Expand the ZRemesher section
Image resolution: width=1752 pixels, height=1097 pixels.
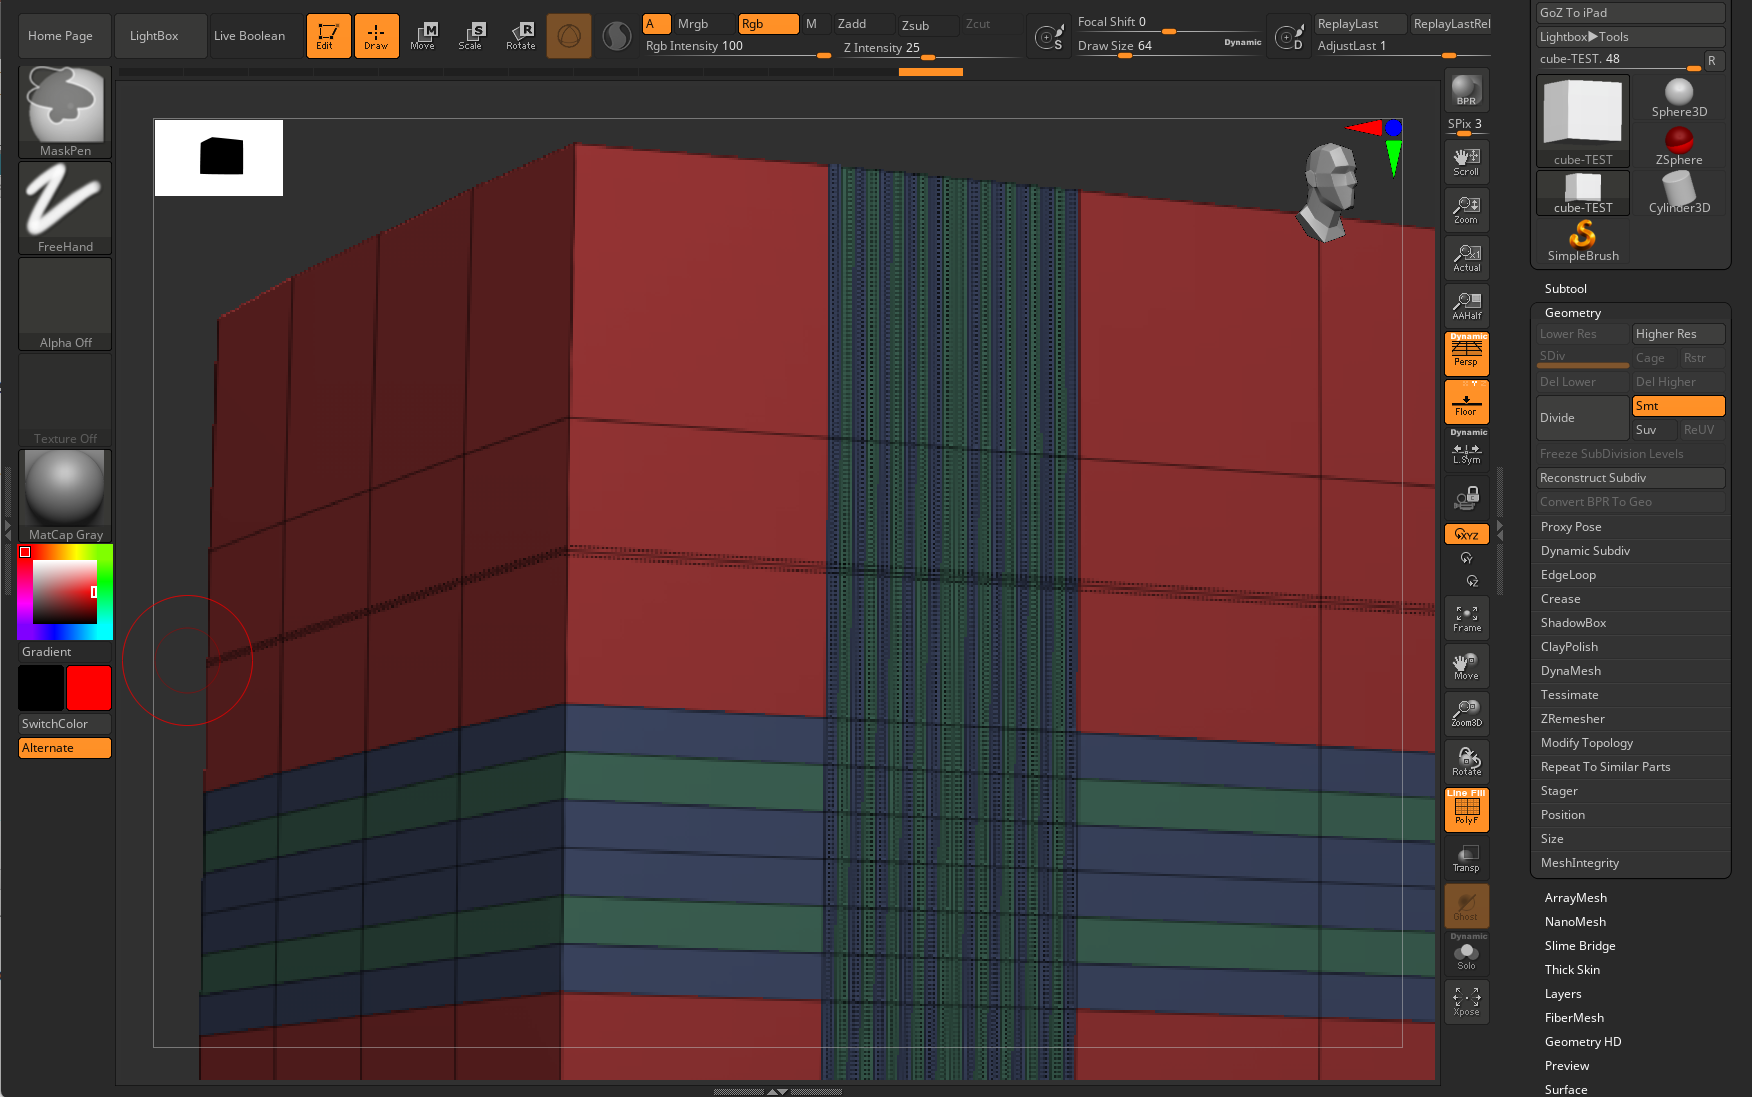pyautogui.click(x=1572, y=719)
